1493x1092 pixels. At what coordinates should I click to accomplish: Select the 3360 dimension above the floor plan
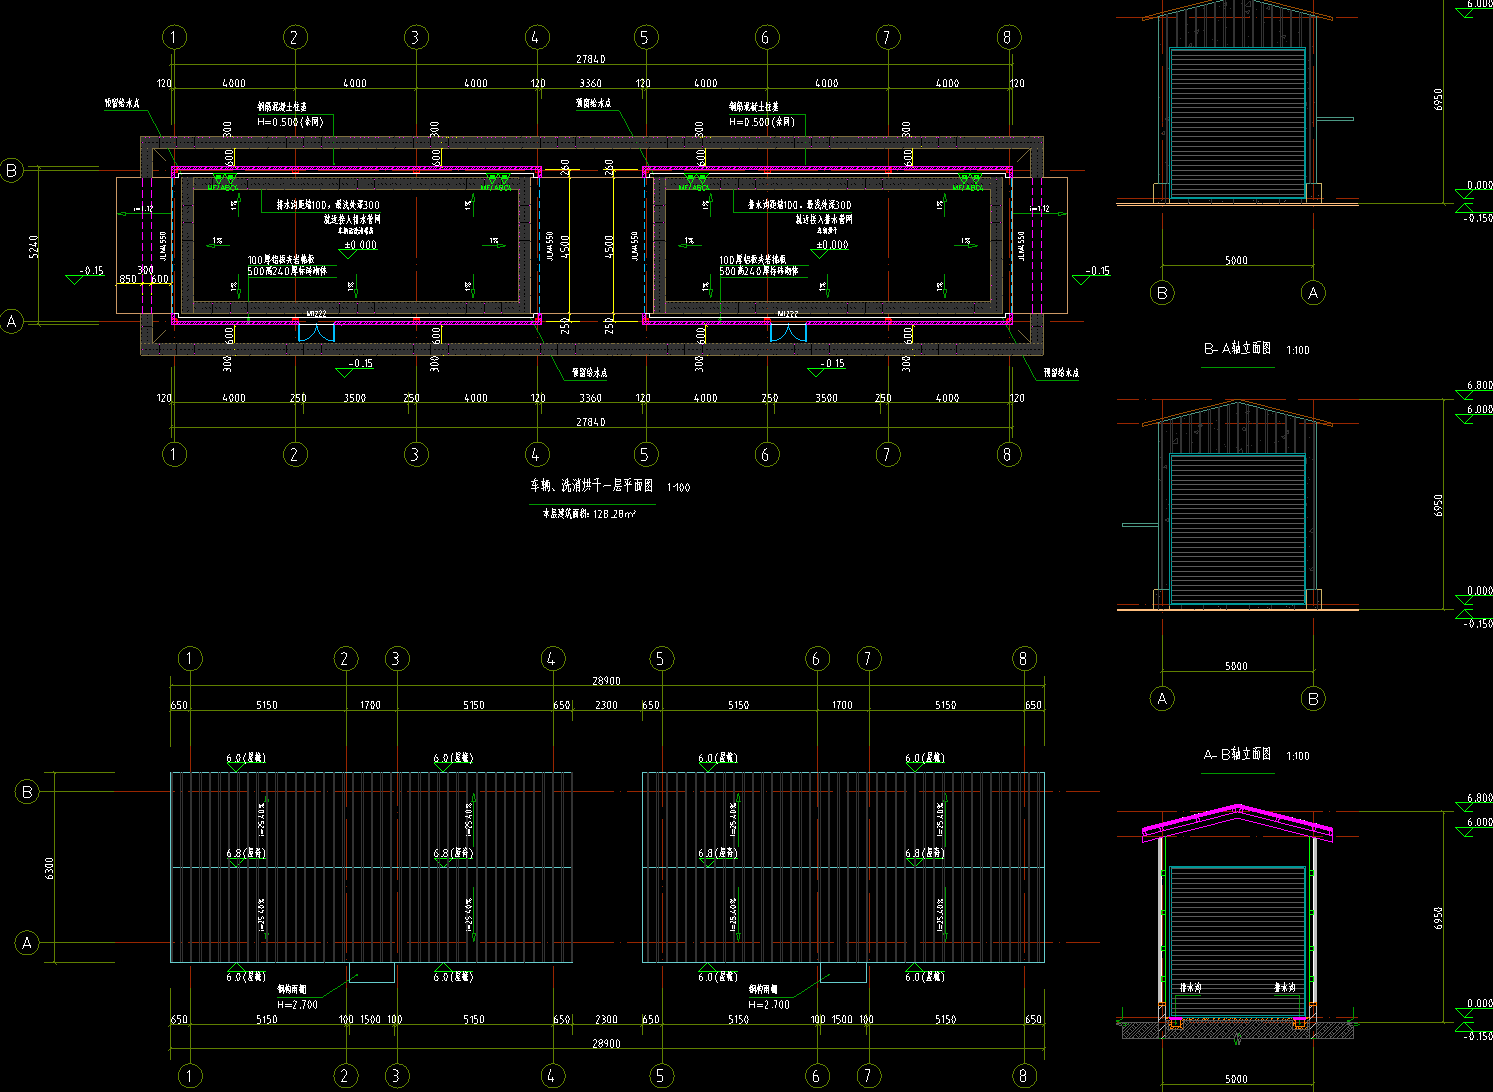point(590,83)
